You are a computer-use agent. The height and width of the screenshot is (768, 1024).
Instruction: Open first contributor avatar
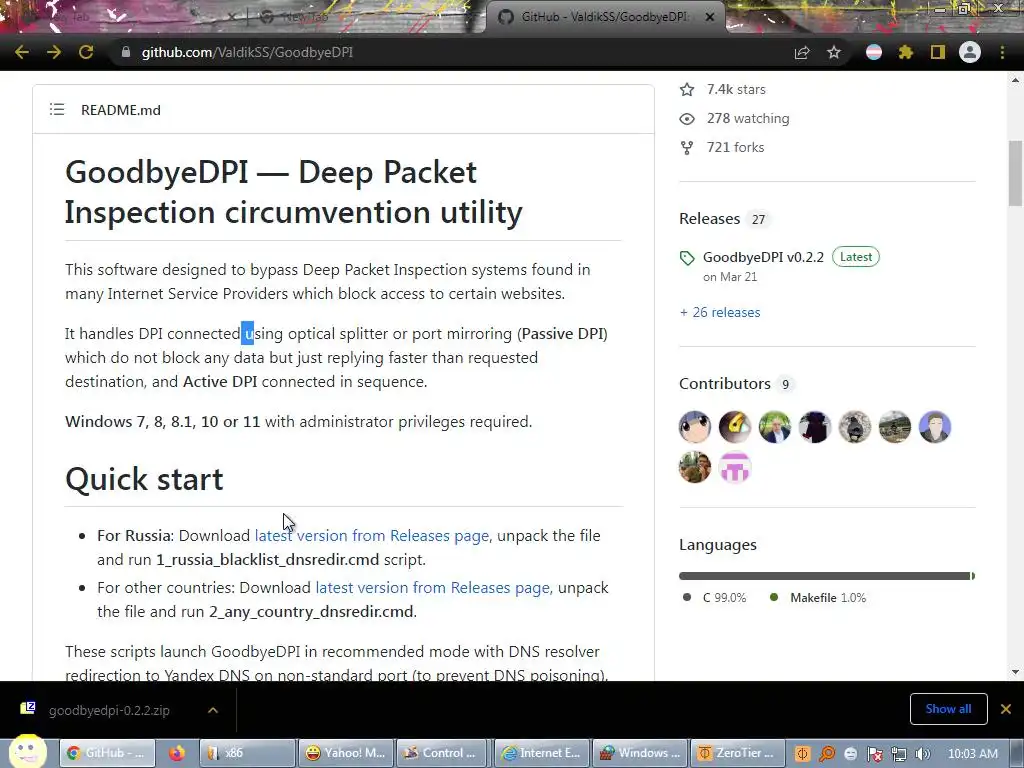point(695,427)
